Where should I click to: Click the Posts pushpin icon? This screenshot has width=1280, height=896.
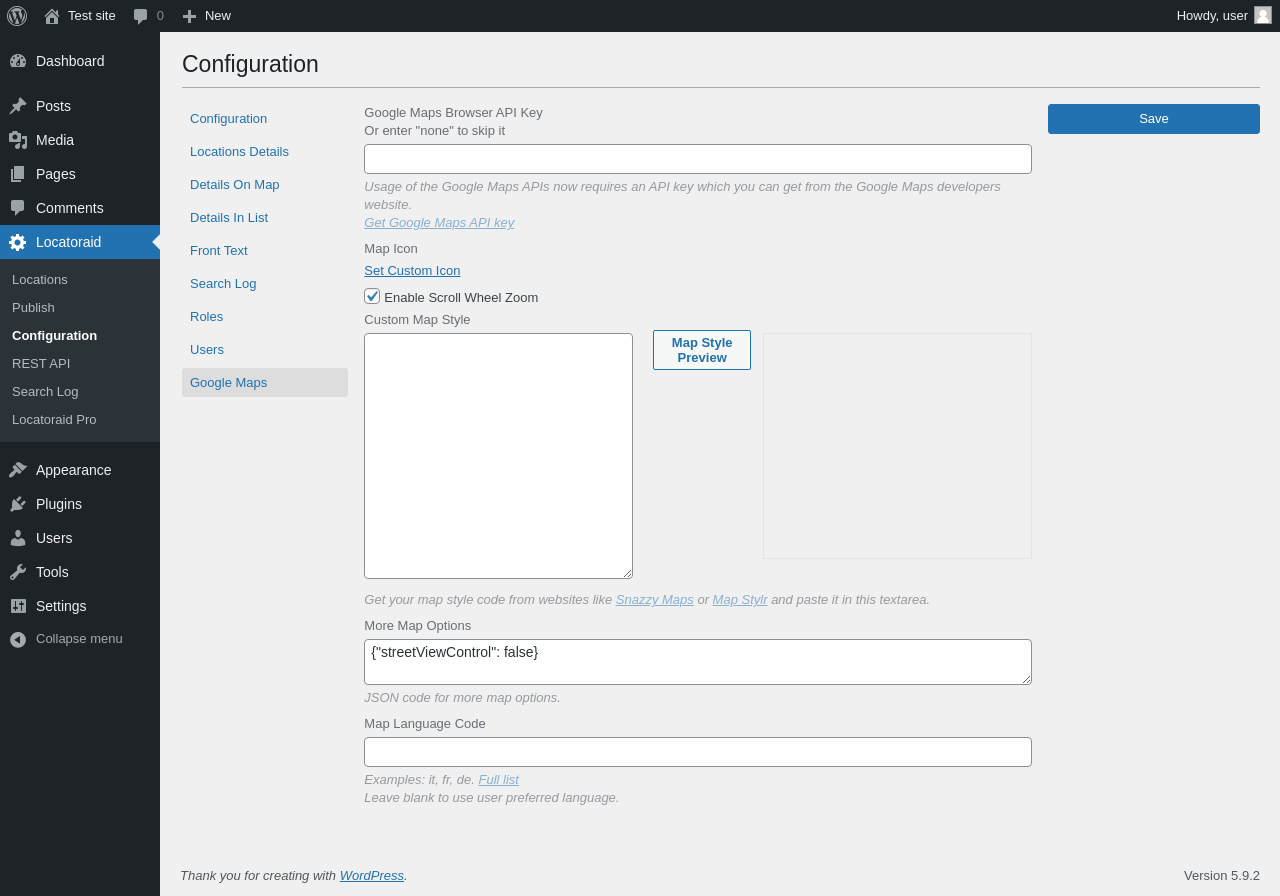click(x=18, y=106)
